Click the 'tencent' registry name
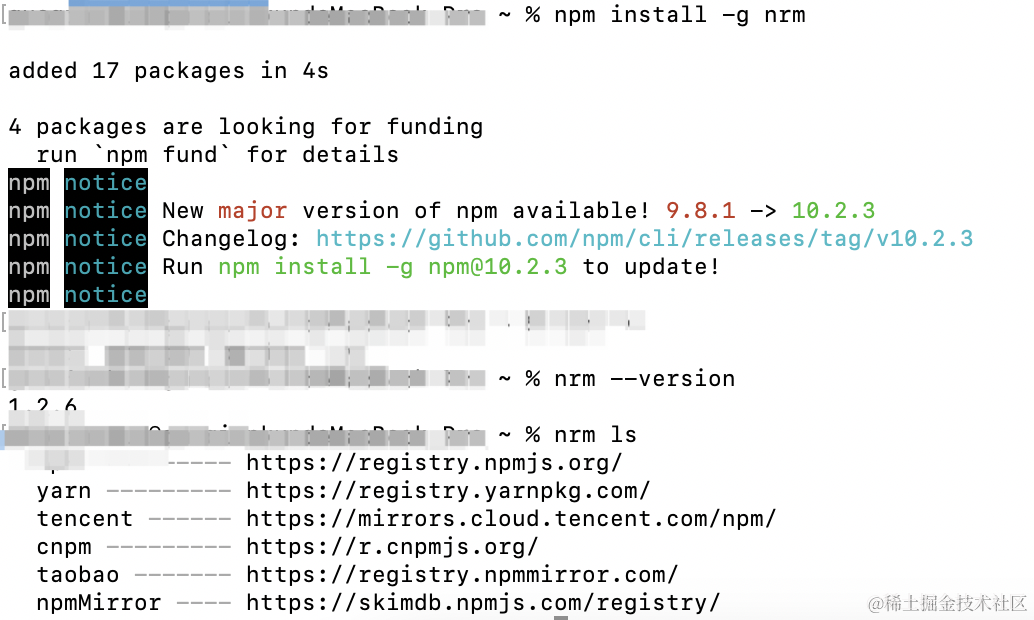This screenshot has width=1034, height=620. (84, 519)
